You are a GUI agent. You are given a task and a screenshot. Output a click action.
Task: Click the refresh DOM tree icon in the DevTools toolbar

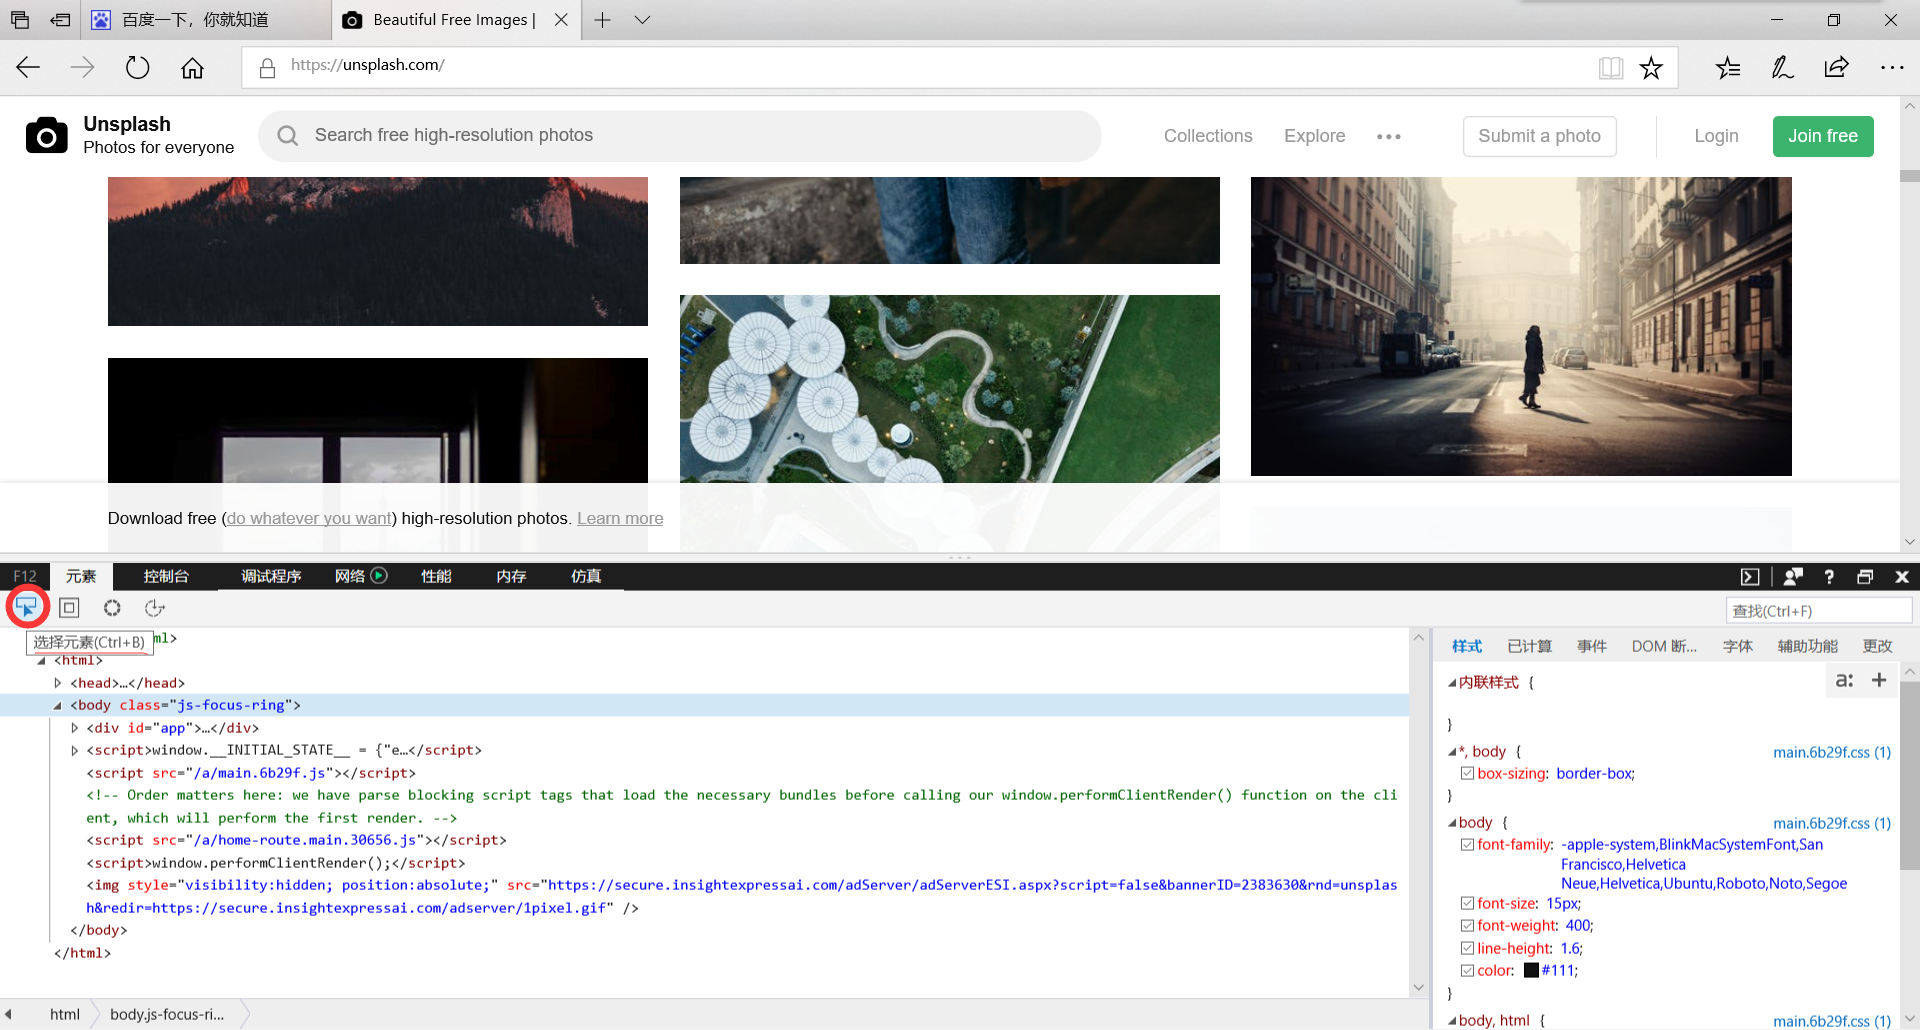pos(154,608)
